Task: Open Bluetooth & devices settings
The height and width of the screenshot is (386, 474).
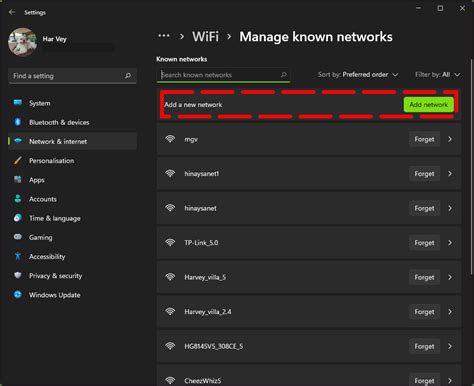Action: click(72, 122)
